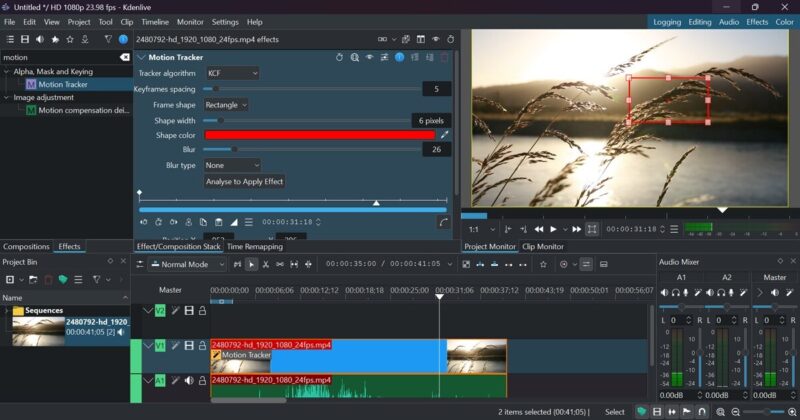800x420 pixels.
Task: Lock the V2 track
Action: (203, 310)
